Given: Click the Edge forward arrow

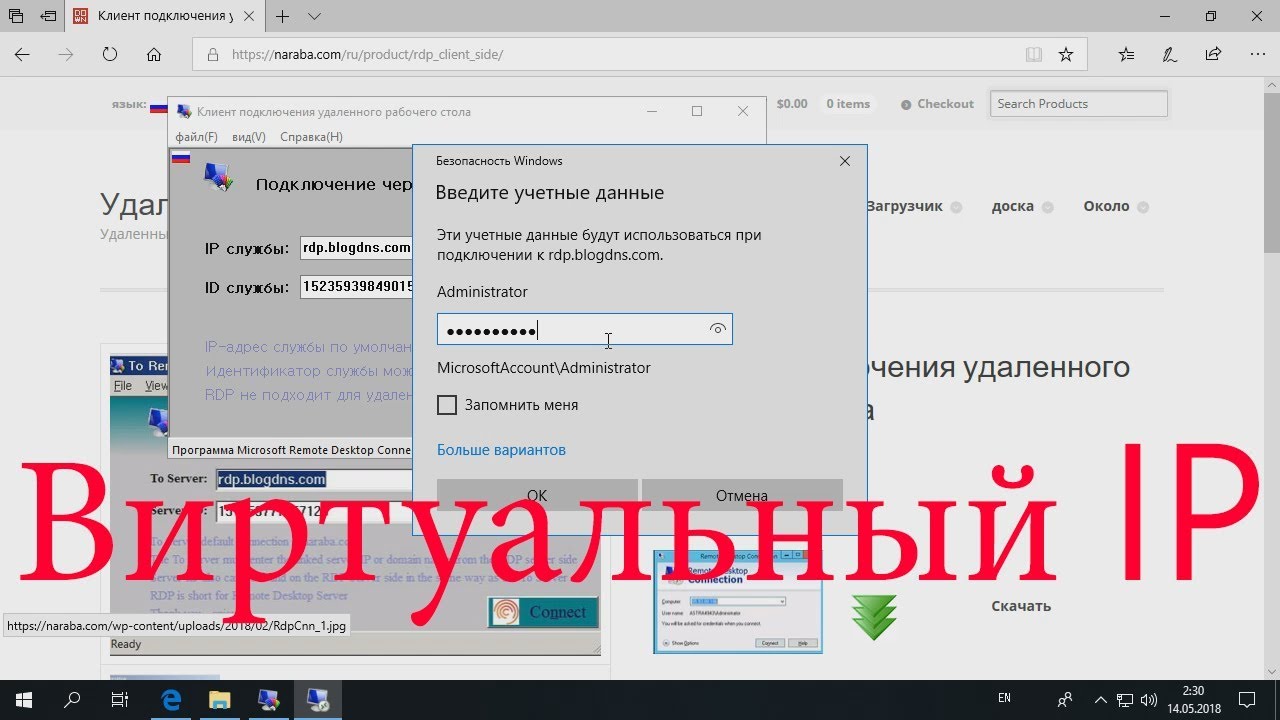Looking at the screenshot, I should (x=66, y=55).
